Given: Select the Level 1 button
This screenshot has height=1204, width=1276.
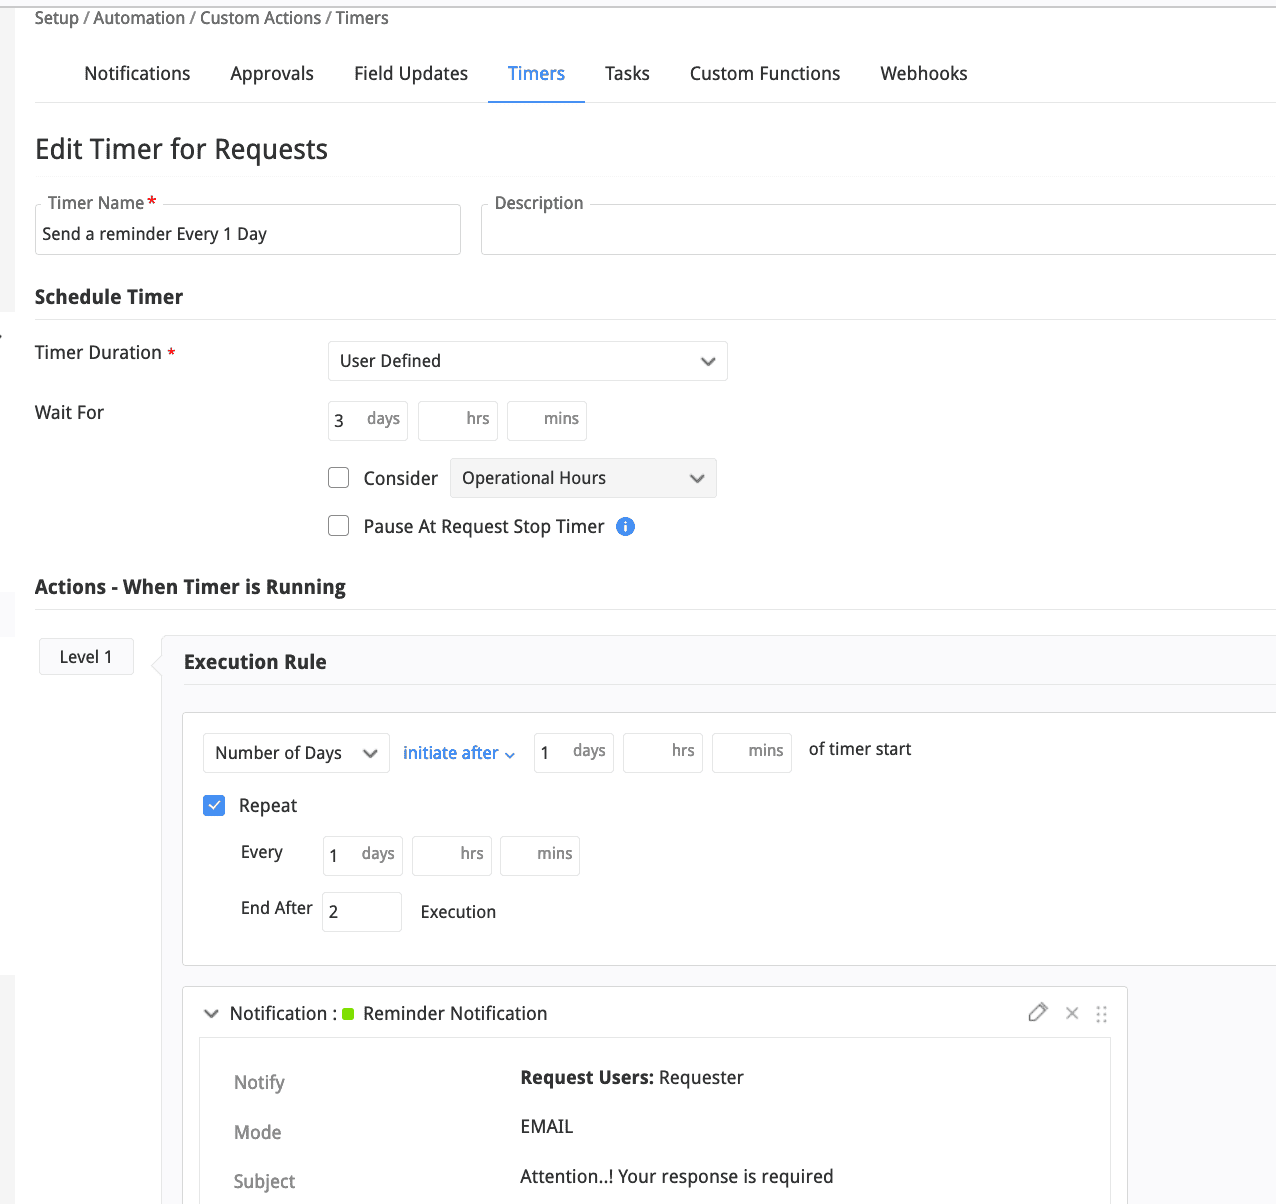Looking at the screenshot, I should pos(86,657).
